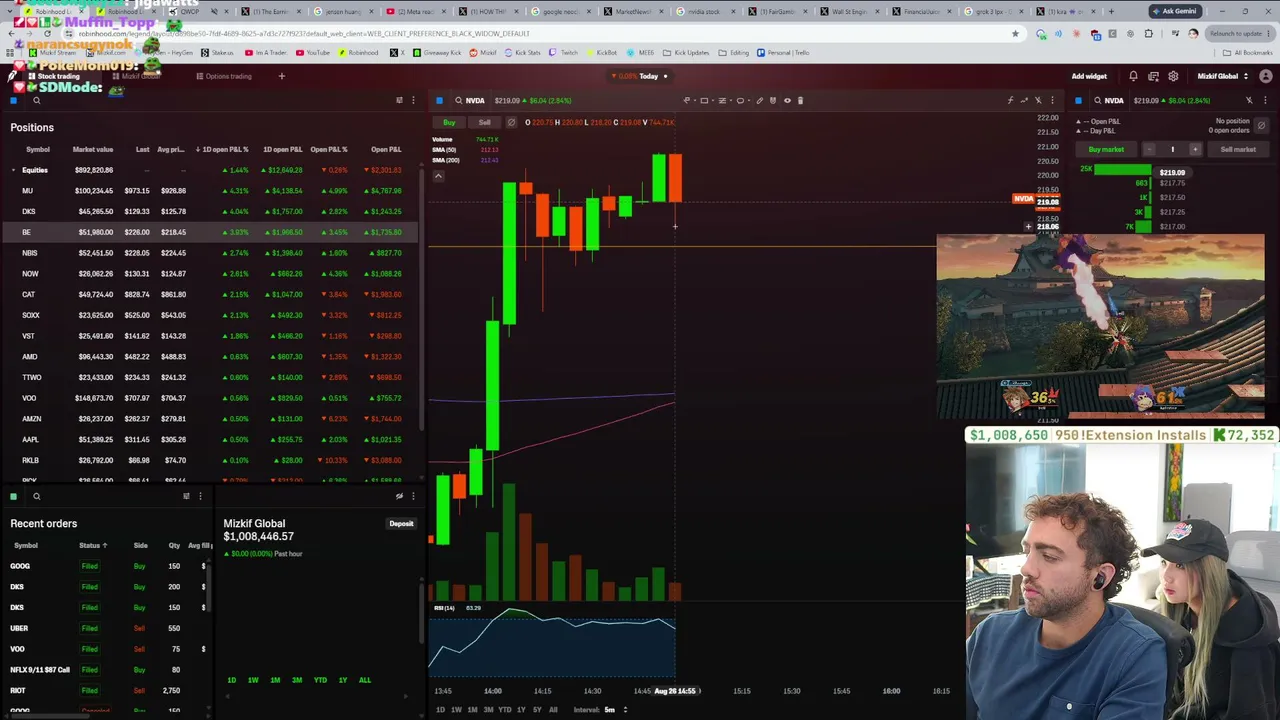The image size is (1280, 720).
Task: Pick the pencil drawing tool in chart toolbar
Action: tap(759, 100)
